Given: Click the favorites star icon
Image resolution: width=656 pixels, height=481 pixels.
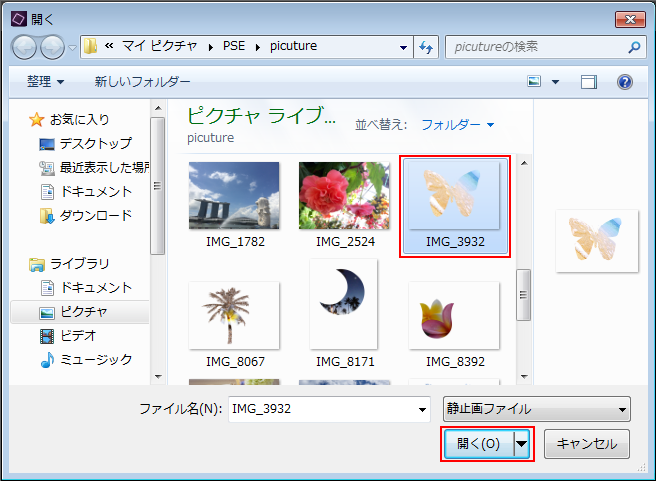Looking at the screenshot, I should click(x=36, y=120).
